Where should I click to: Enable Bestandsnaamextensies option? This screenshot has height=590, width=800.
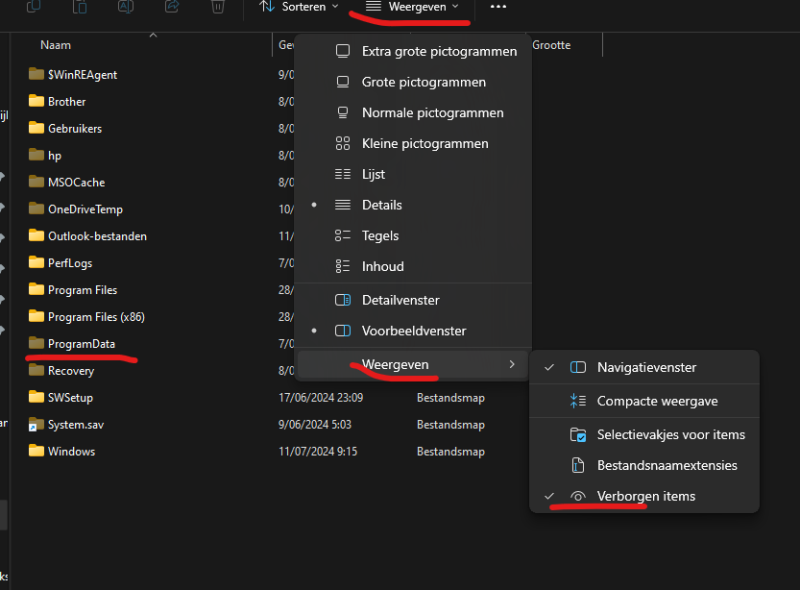667,465
